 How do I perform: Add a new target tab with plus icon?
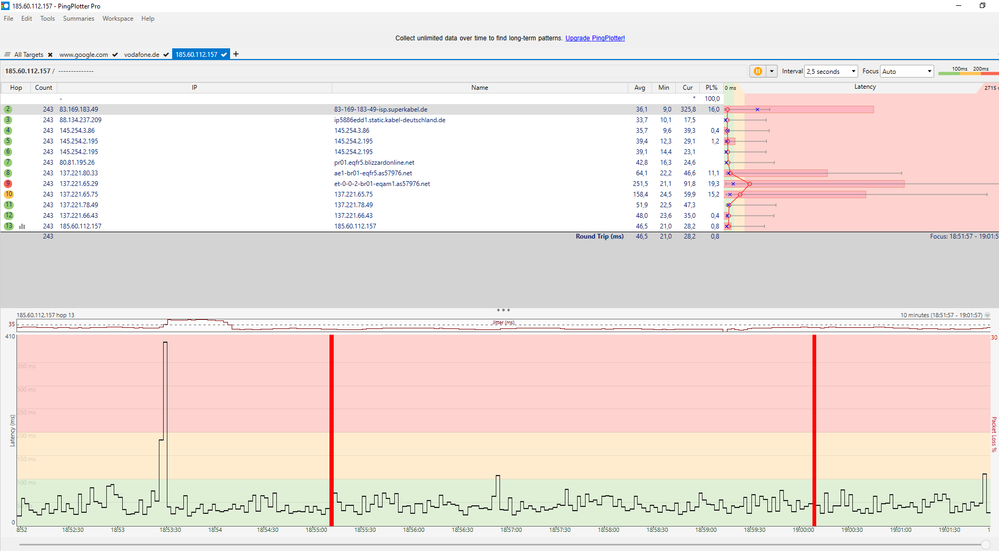(x=236, y=54)
